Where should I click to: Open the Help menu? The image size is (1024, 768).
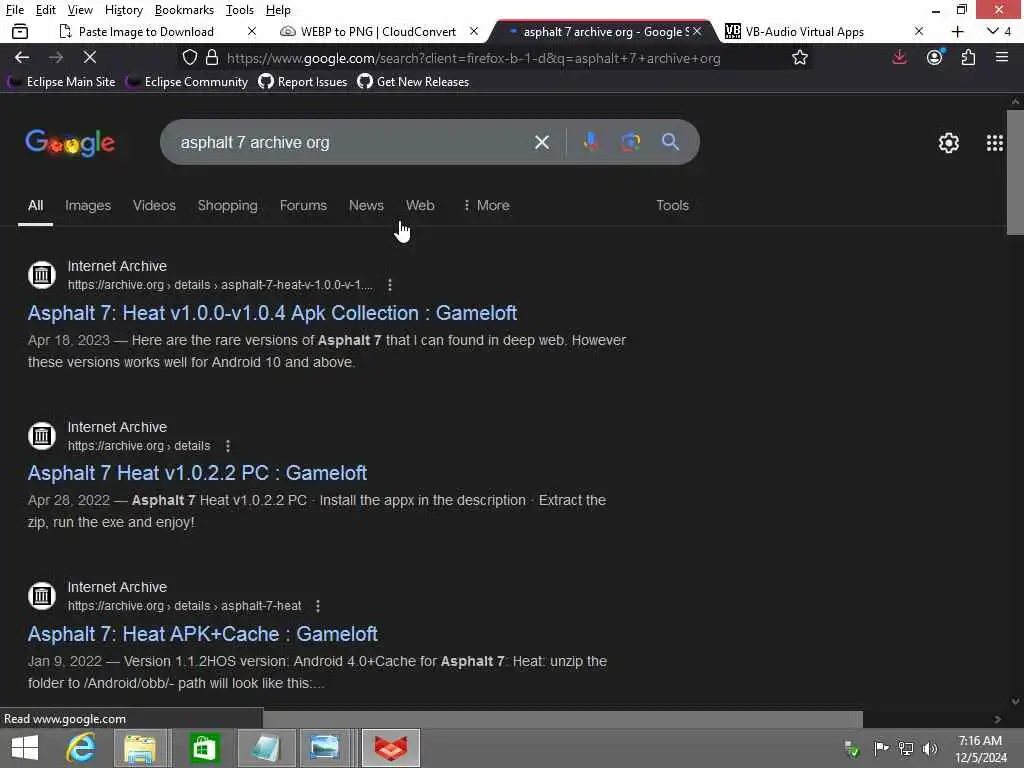pos(278,10)
